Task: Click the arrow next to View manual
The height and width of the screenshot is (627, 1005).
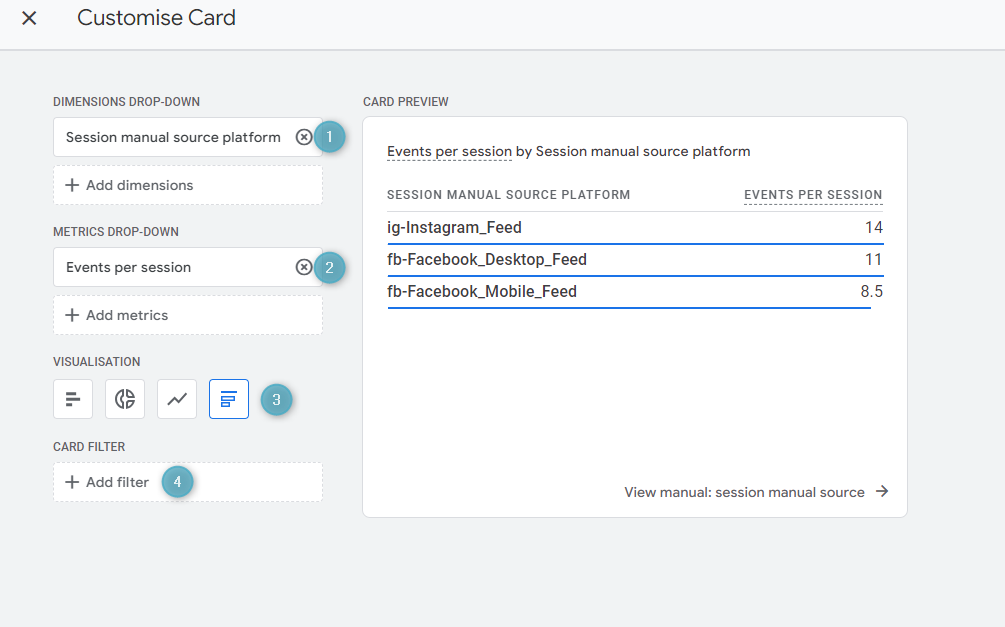Action: pos(883,492)
